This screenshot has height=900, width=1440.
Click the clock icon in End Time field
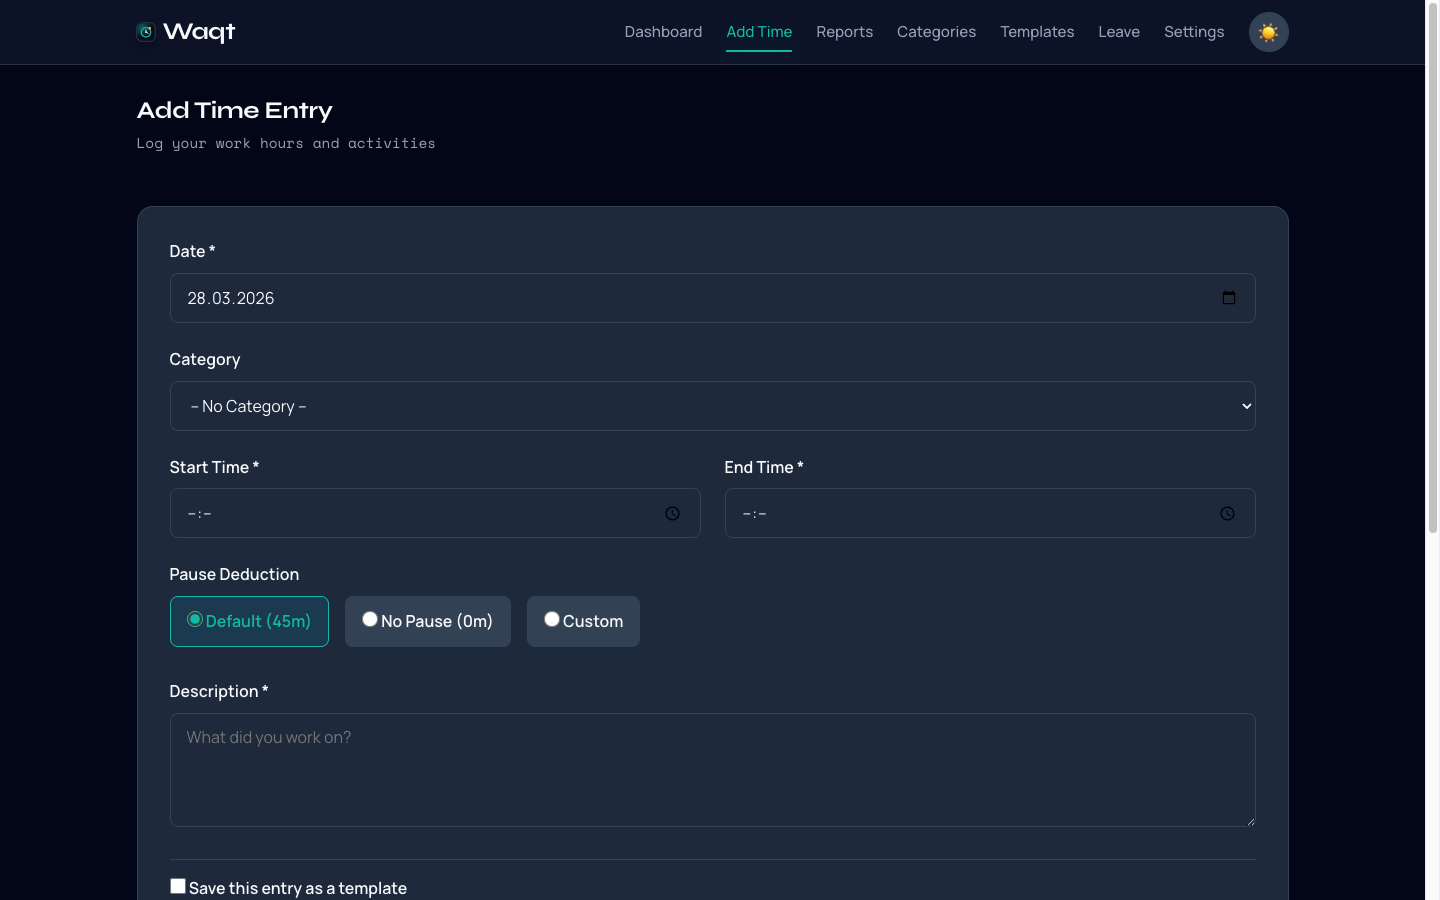pyautogui.click(x=1227, y=513)
